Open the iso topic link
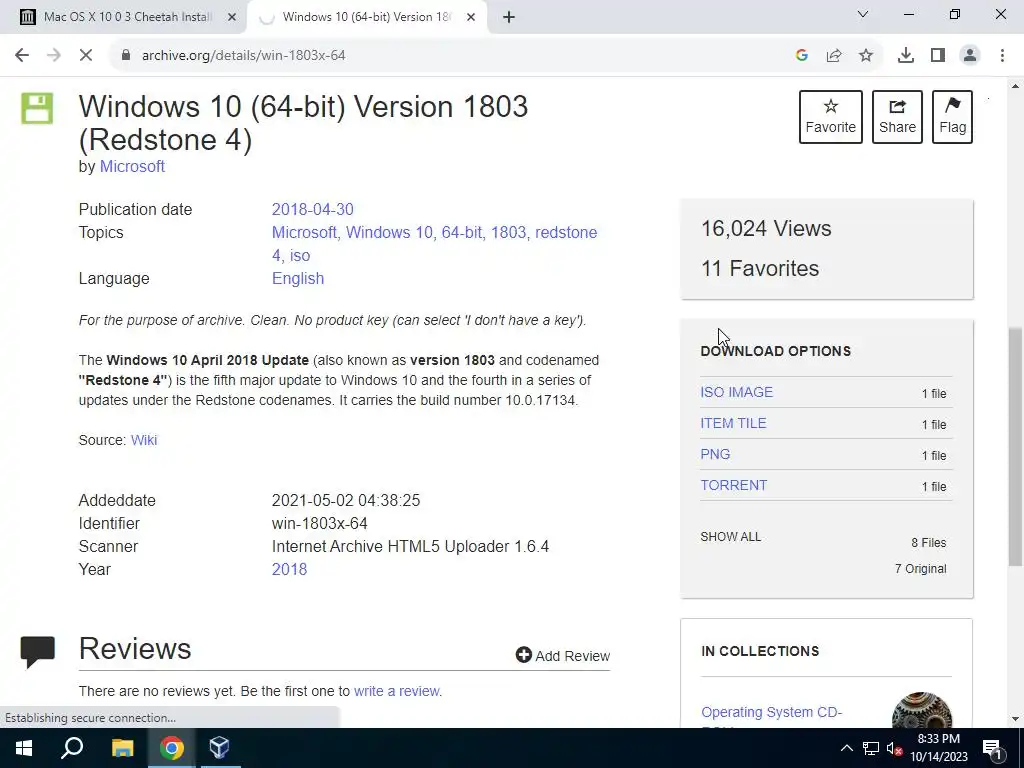 300,255
